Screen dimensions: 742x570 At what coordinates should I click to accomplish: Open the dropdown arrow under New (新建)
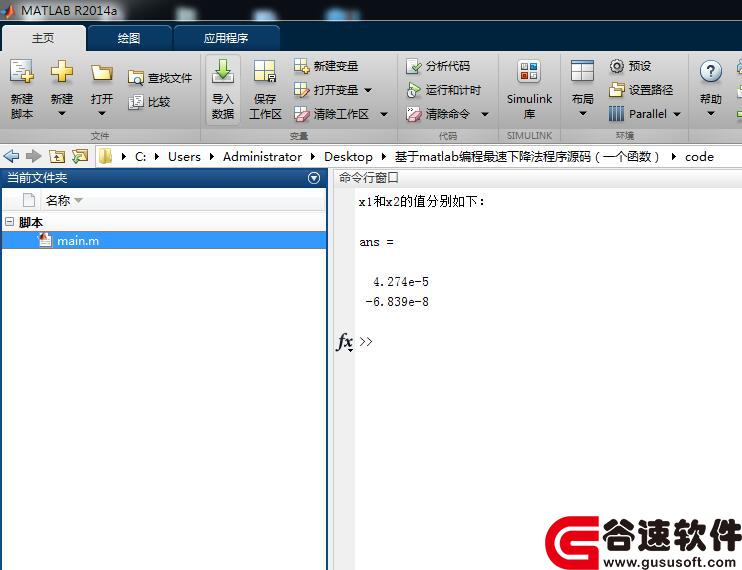point(62,114)
